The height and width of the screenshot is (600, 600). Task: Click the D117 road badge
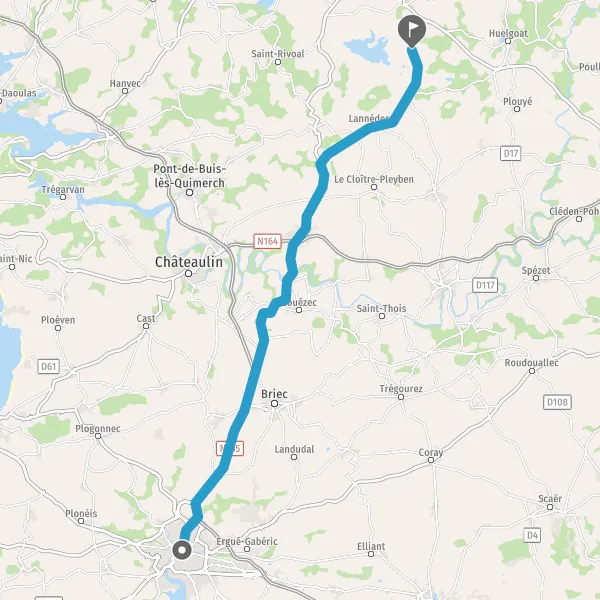(x=485, y=285)
